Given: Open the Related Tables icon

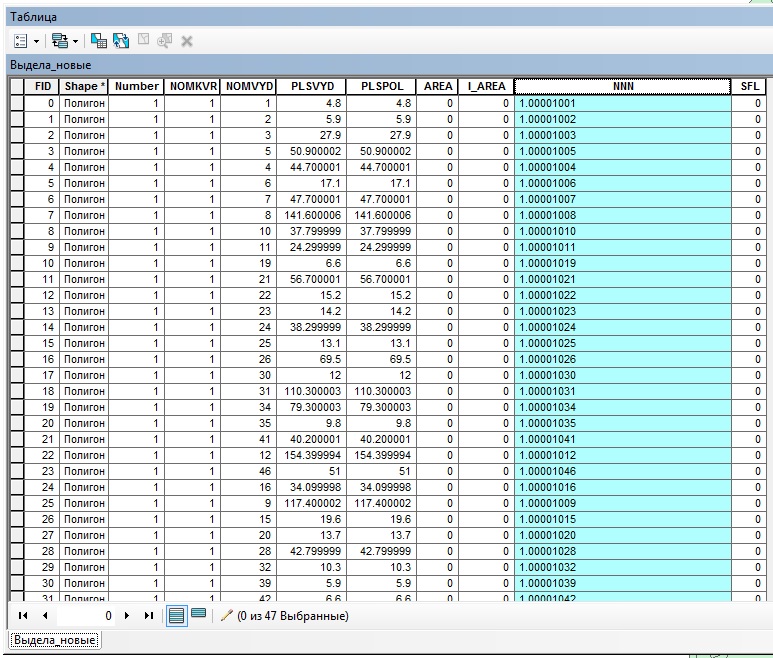Looking at the screenshot, I should [60, 41].
